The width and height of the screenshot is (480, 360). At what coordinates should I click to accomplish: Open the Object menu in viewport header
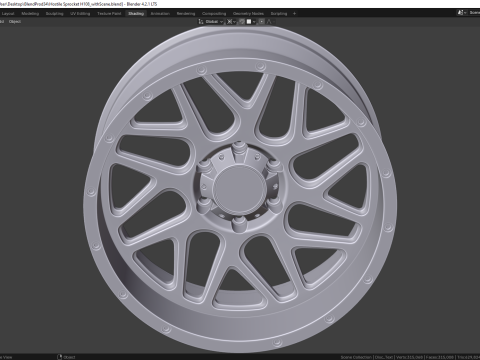(x=15, y=22)
